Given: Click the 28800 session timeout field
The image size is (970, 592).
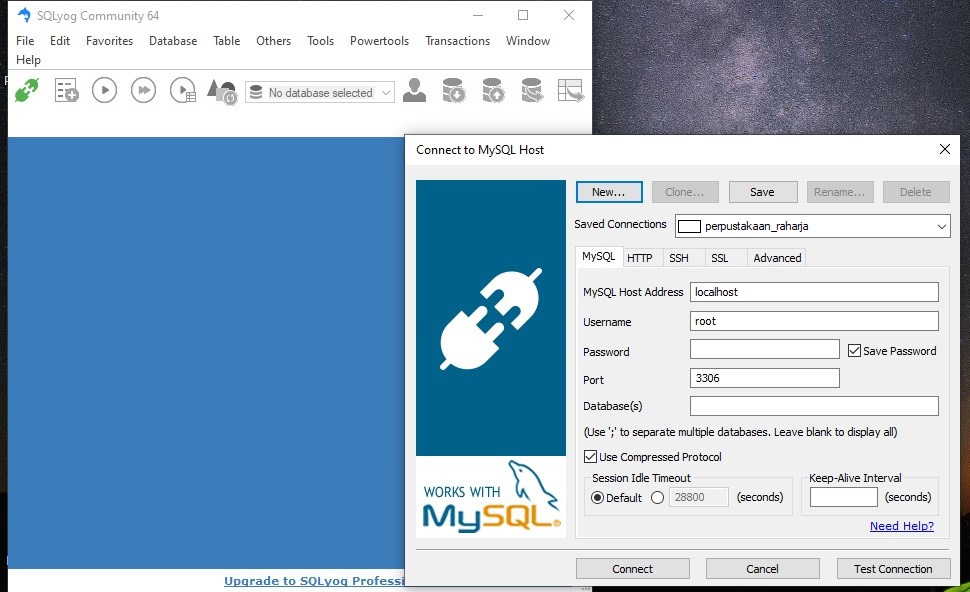Looking at the screenshot, I should [x=698, y=497].
